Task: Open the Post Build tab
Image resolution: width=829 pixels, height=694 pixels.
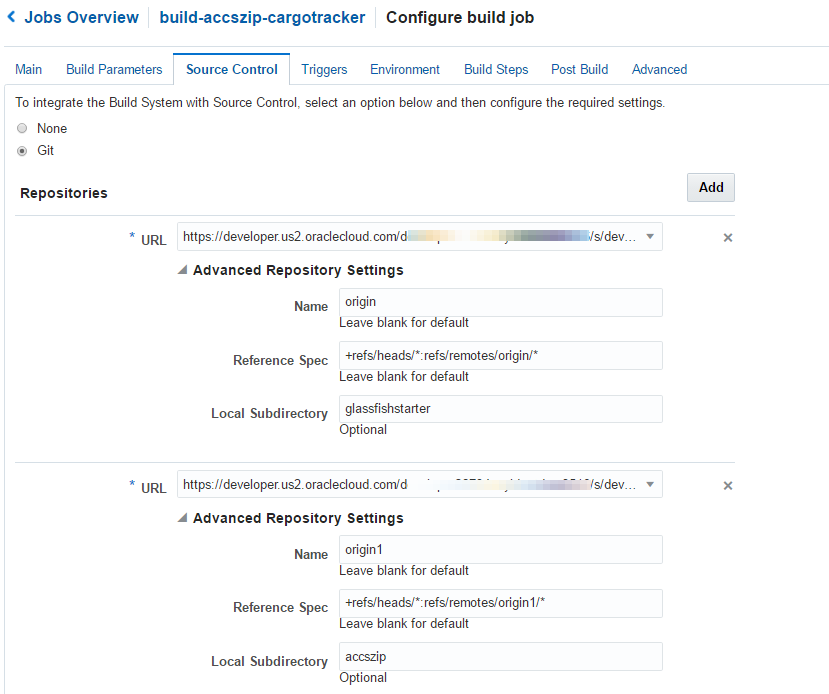Action: pyautogui.click(x=579, y=69)
